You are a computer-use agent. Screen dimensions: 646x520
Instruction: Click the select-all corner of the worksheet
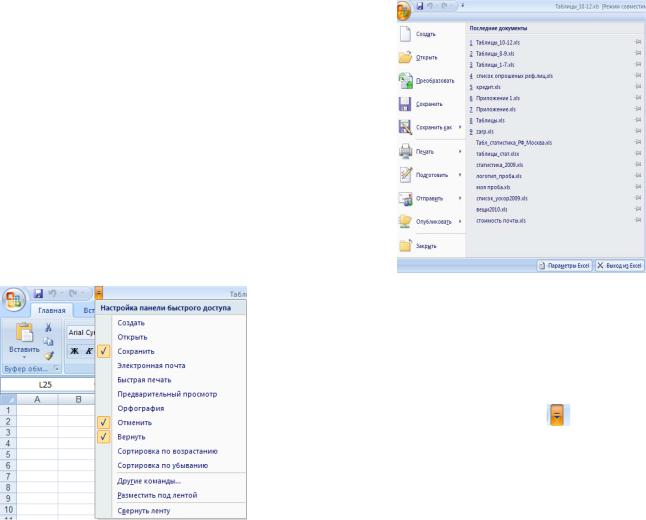coord(8,399)
